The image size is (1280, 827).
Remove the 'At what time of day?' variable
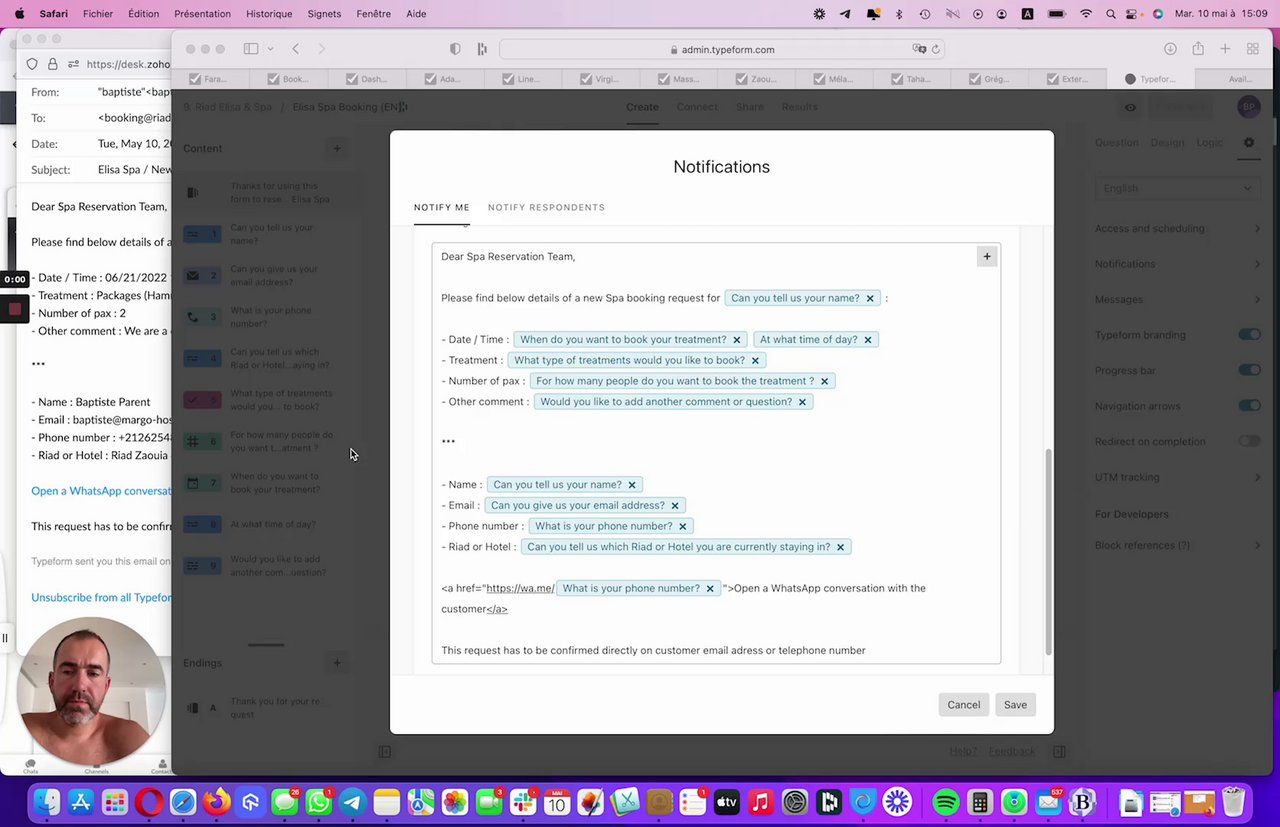point(868,340)
